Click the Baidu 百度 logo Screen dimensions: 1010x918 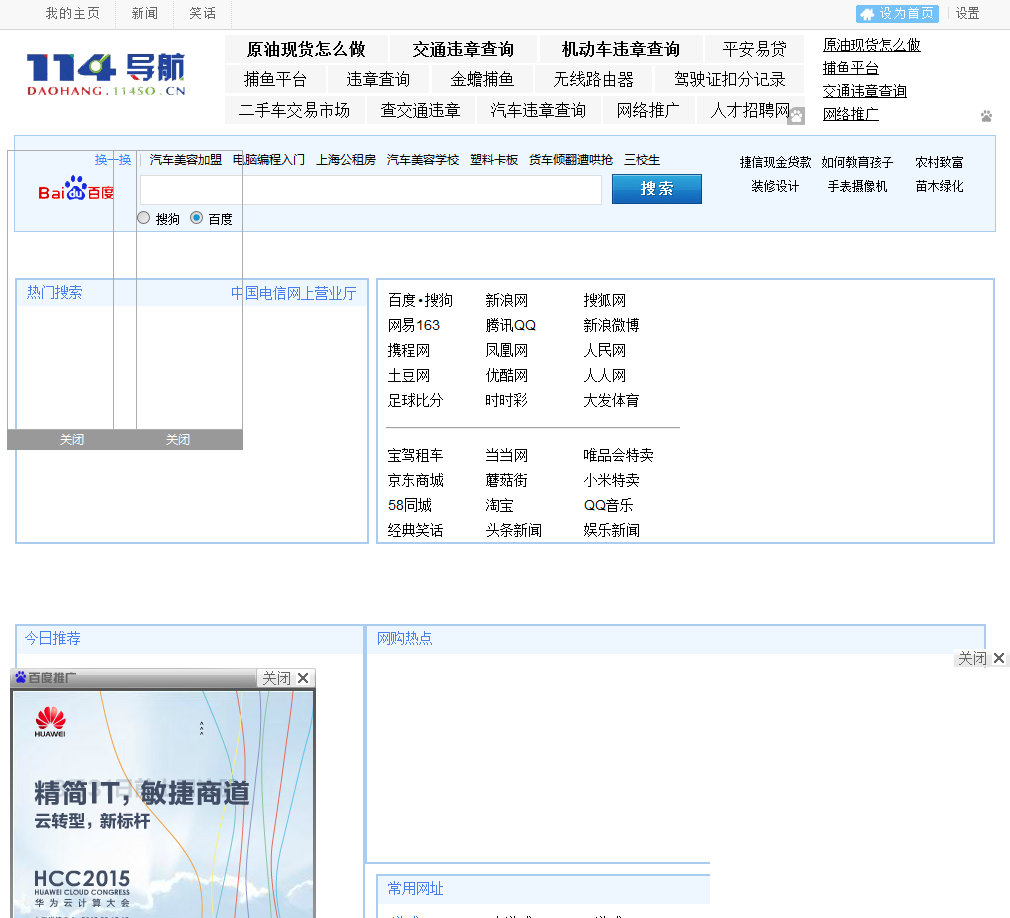click(75, 188)
